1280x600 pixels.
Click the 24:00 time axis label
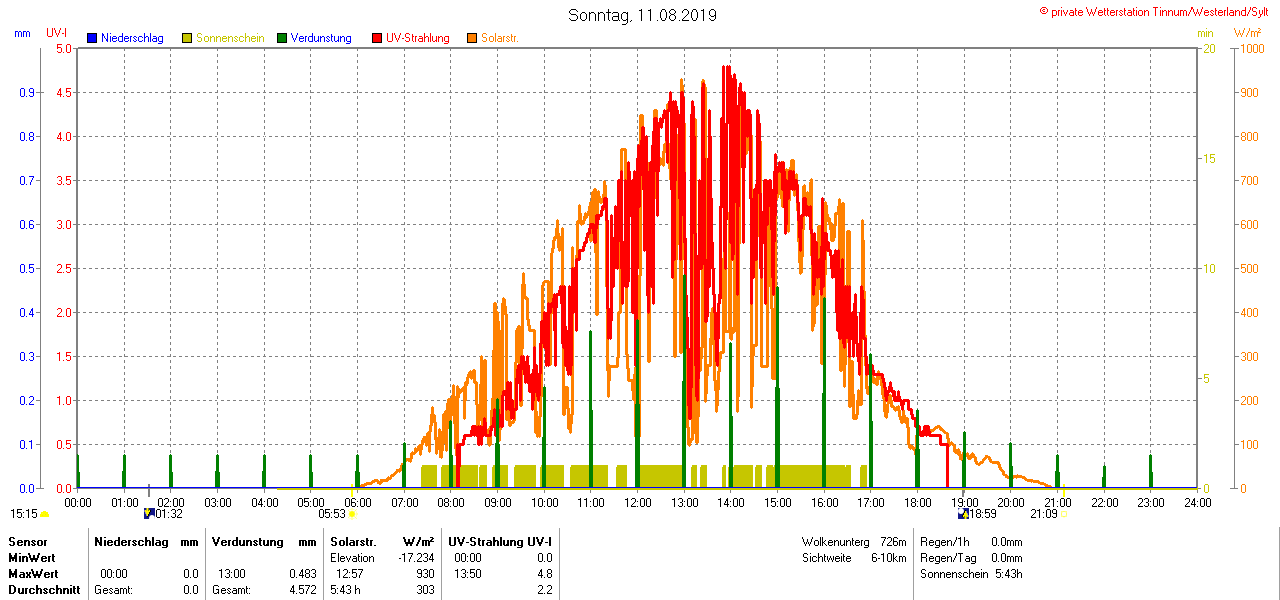click(1197, 502)
